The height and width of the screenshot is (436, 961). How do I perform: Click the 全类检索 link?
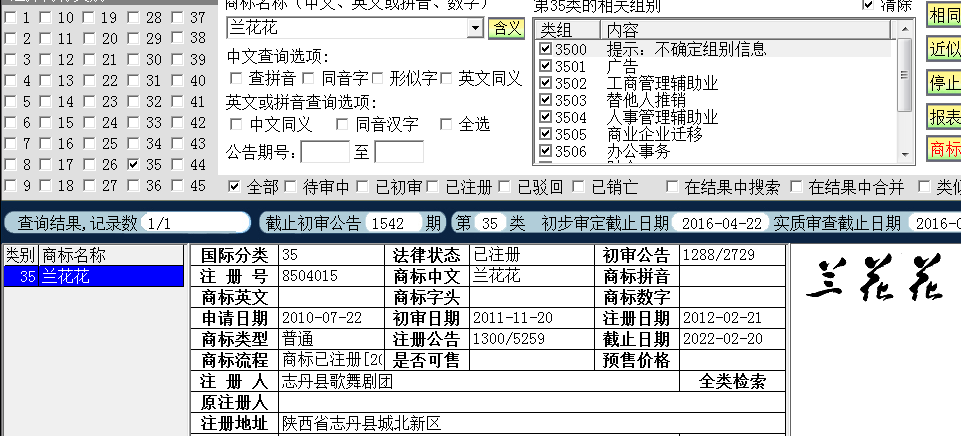click(x=733, y=381)
